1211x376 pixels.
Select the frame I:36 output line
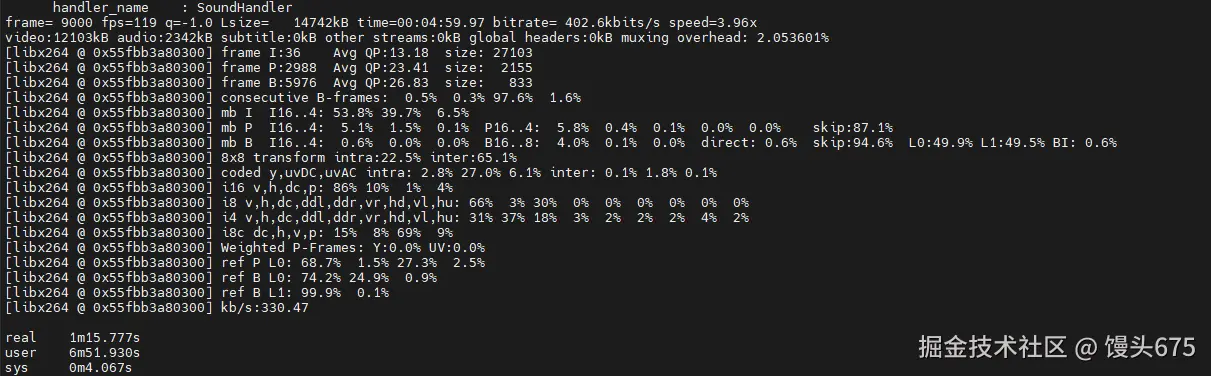[x=269, y=52]
